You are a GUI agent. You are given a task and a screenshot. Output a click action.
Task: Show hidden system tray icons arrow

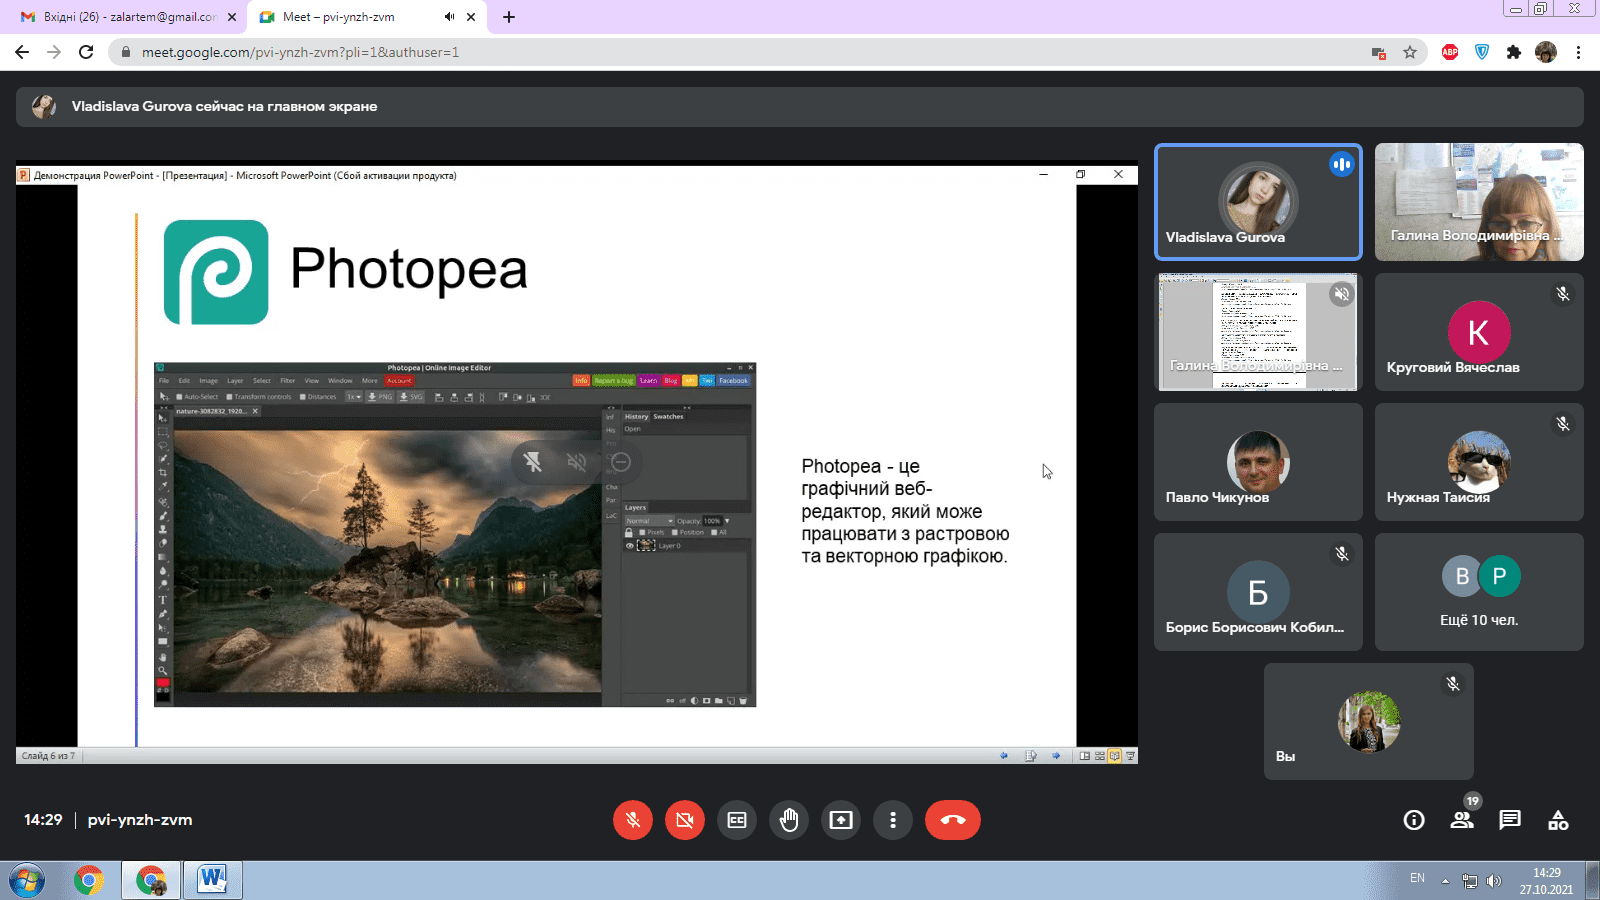point(1445,881)
